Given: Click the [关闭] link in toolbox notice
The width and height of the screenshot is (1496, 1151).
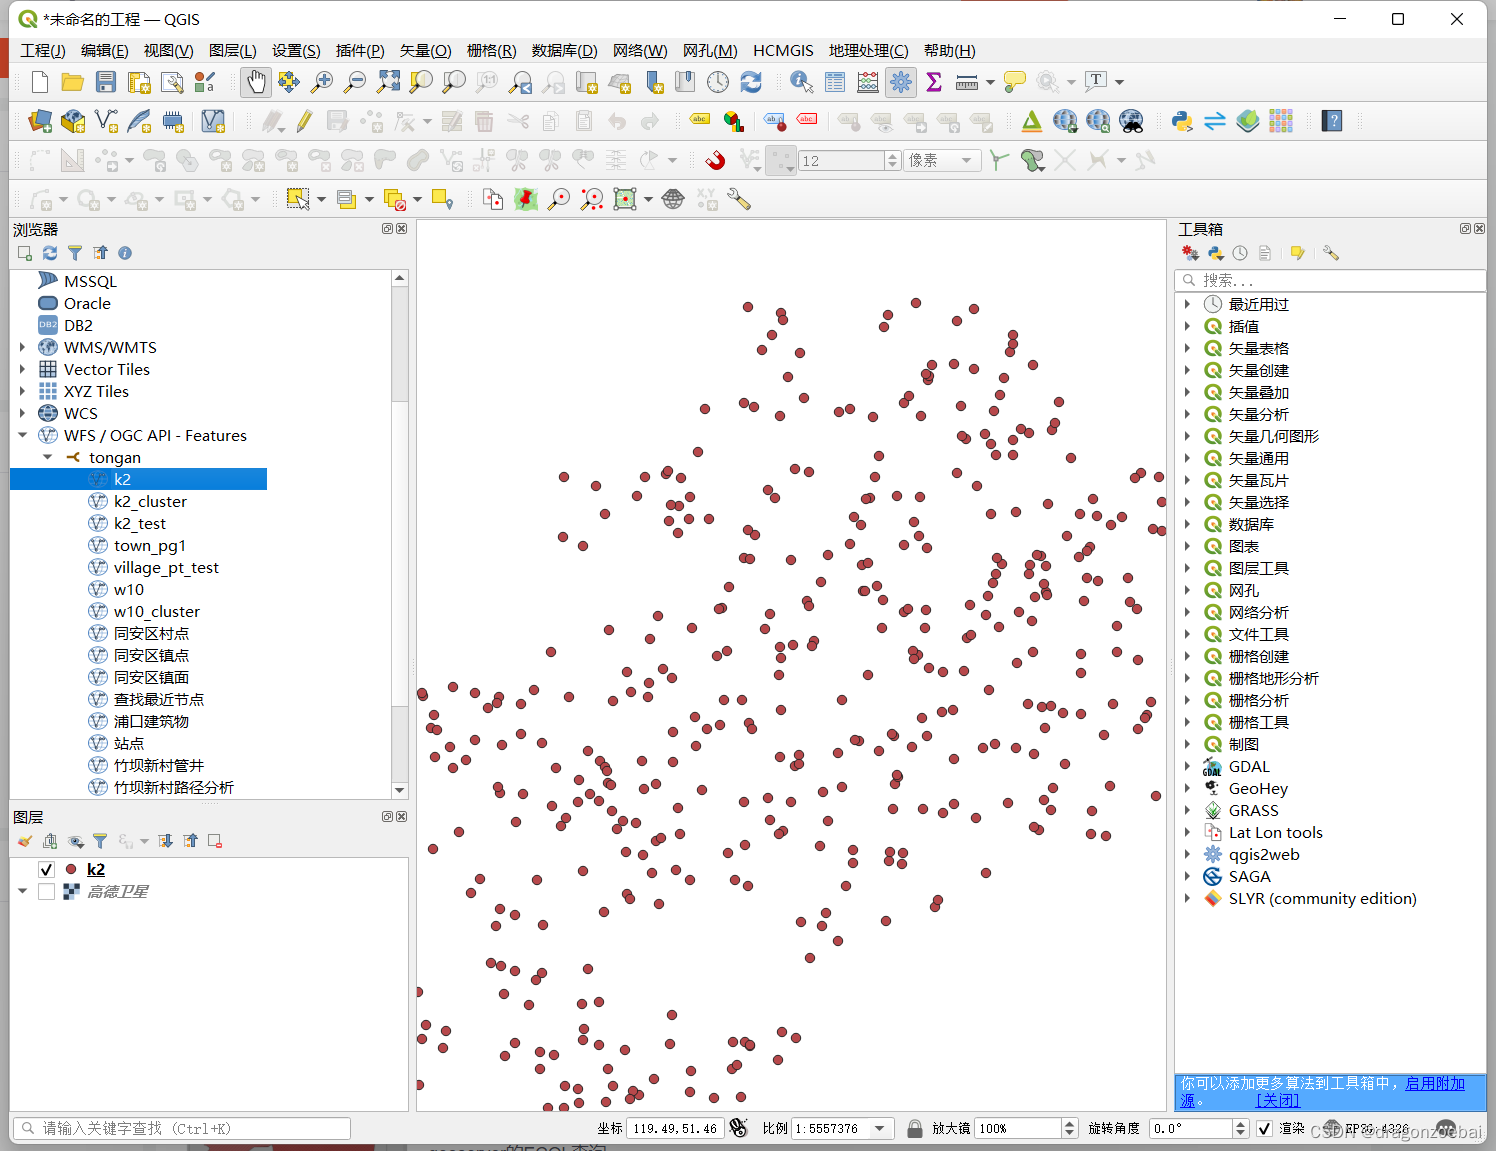Looking at the screenshot, I should tap(1277, 1100).
